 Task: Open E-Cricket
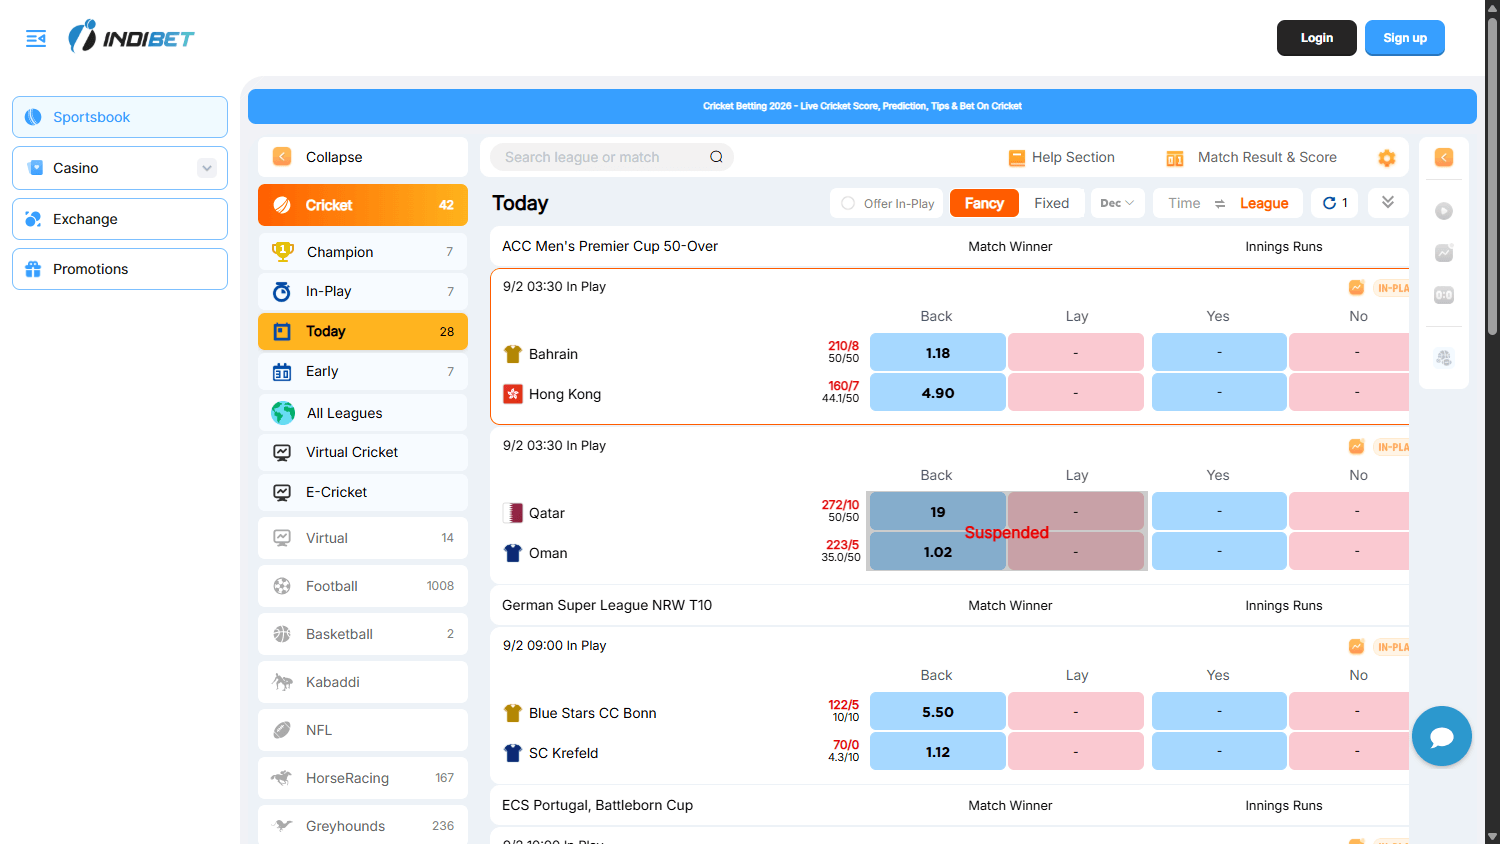(363, 492)
